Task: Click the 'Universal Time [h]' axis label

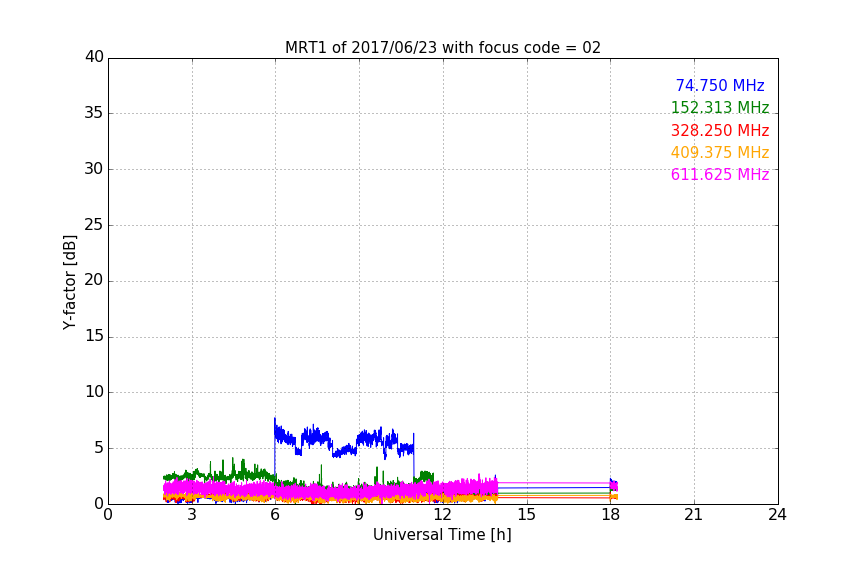Action: click(x=442, y=535)
